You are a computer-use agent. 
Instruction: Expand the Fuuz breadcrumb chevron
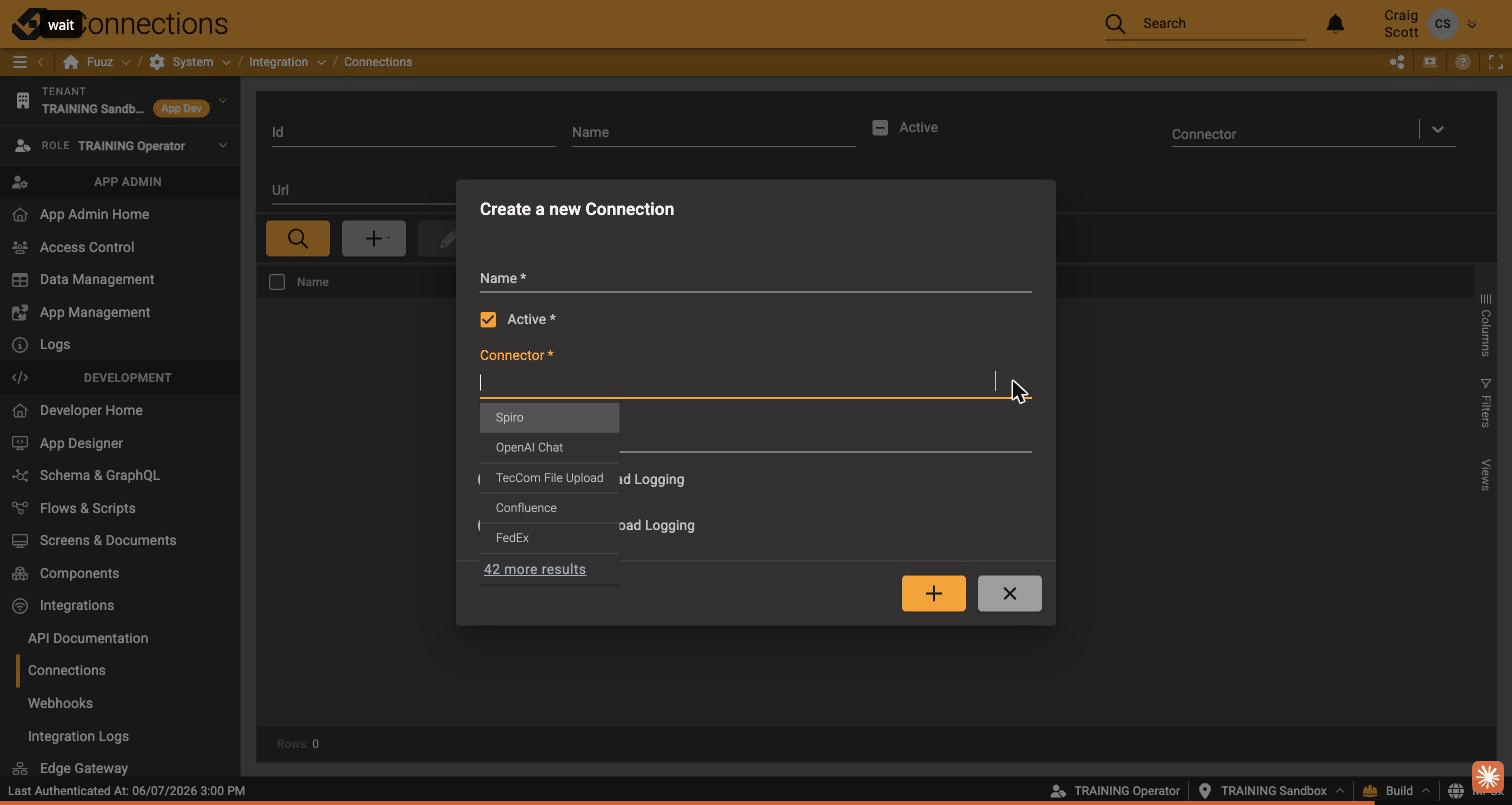[x=125, y=62]
